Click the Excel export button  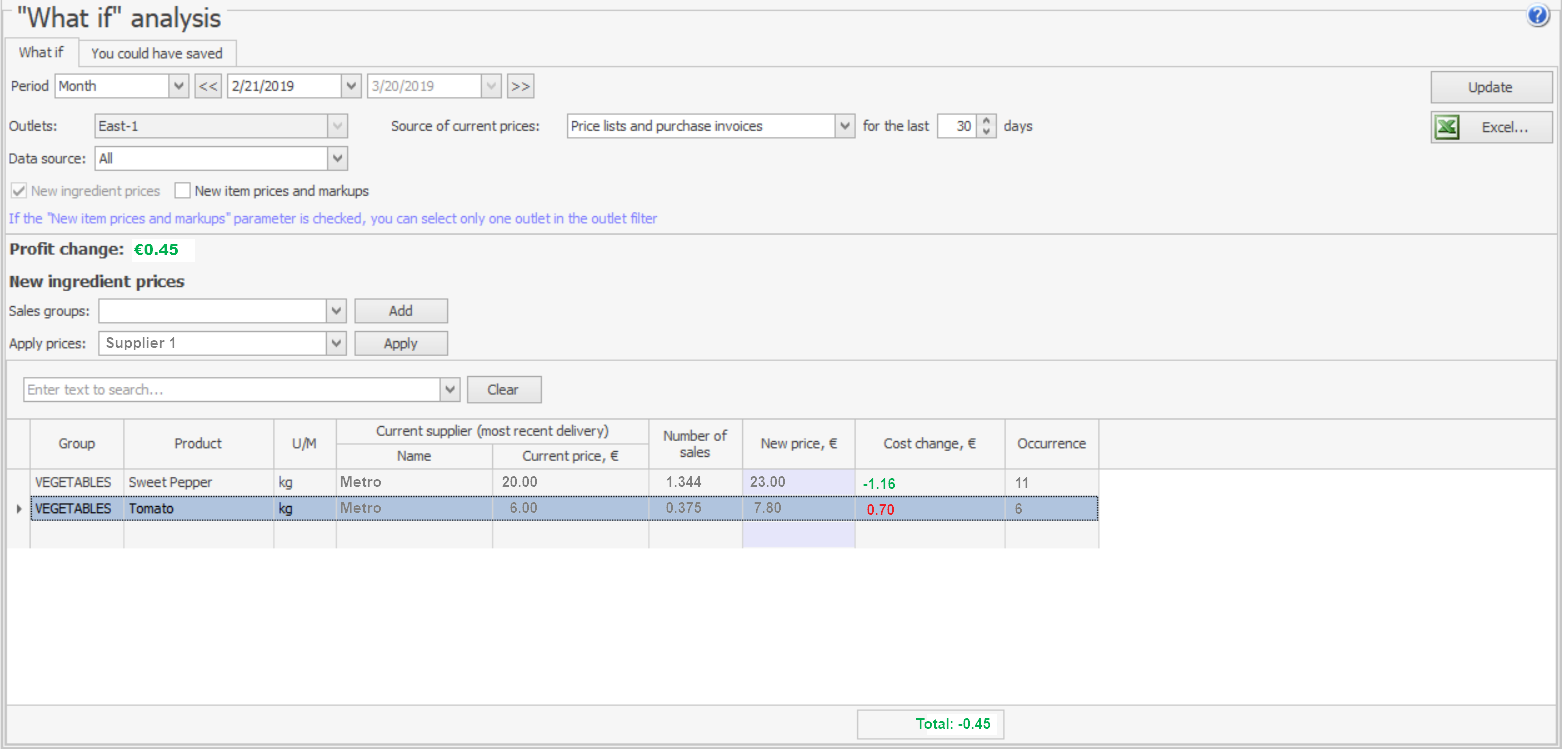[x=1491, y=127]
